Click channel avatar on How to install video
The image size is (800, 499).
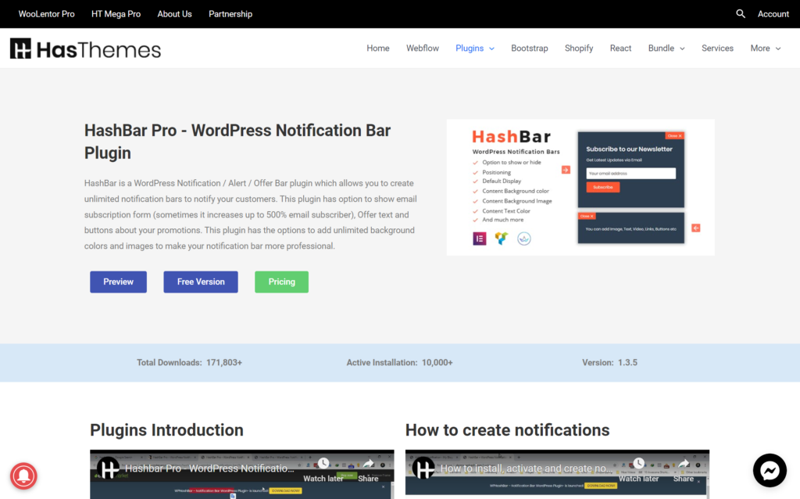pos(423,468)
